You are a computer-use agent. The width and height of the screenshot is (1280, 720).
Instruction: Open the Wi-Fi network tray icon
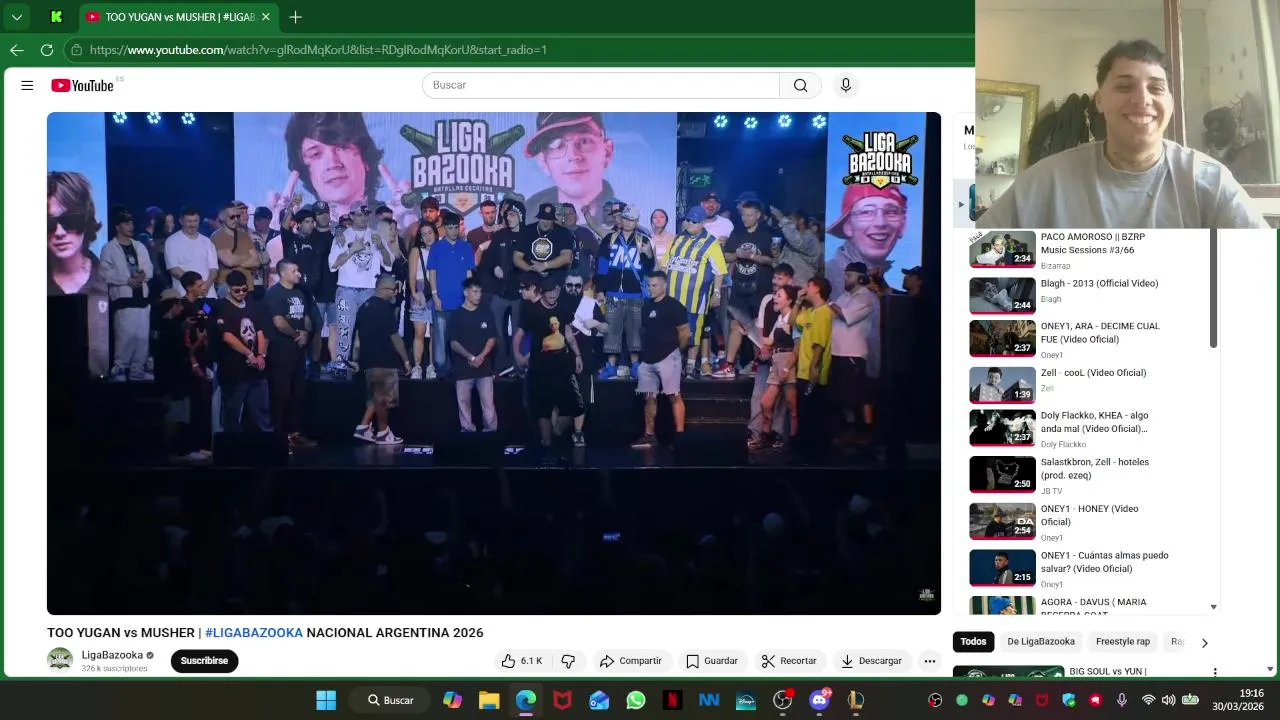tap(1148, 700)
